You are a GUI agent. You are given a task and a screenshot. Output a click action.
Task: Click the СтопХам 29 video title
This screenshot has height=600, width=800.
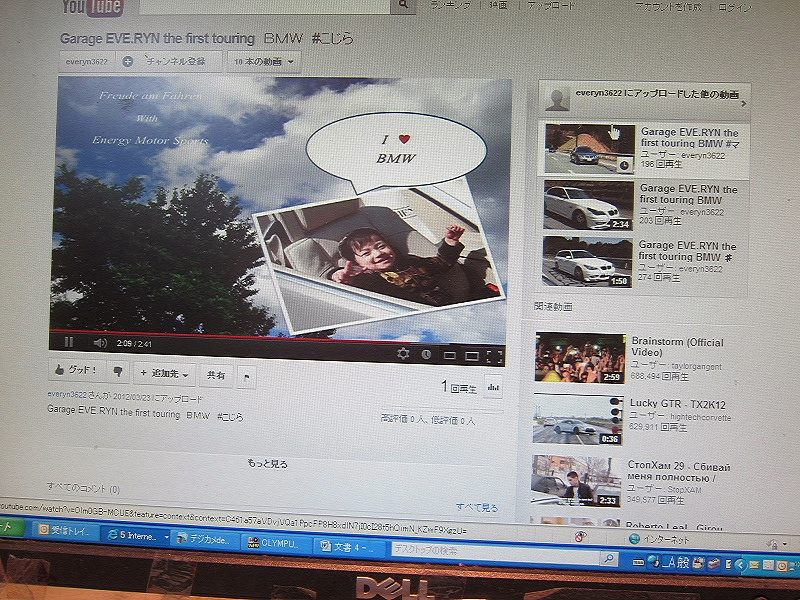point(679,472)
